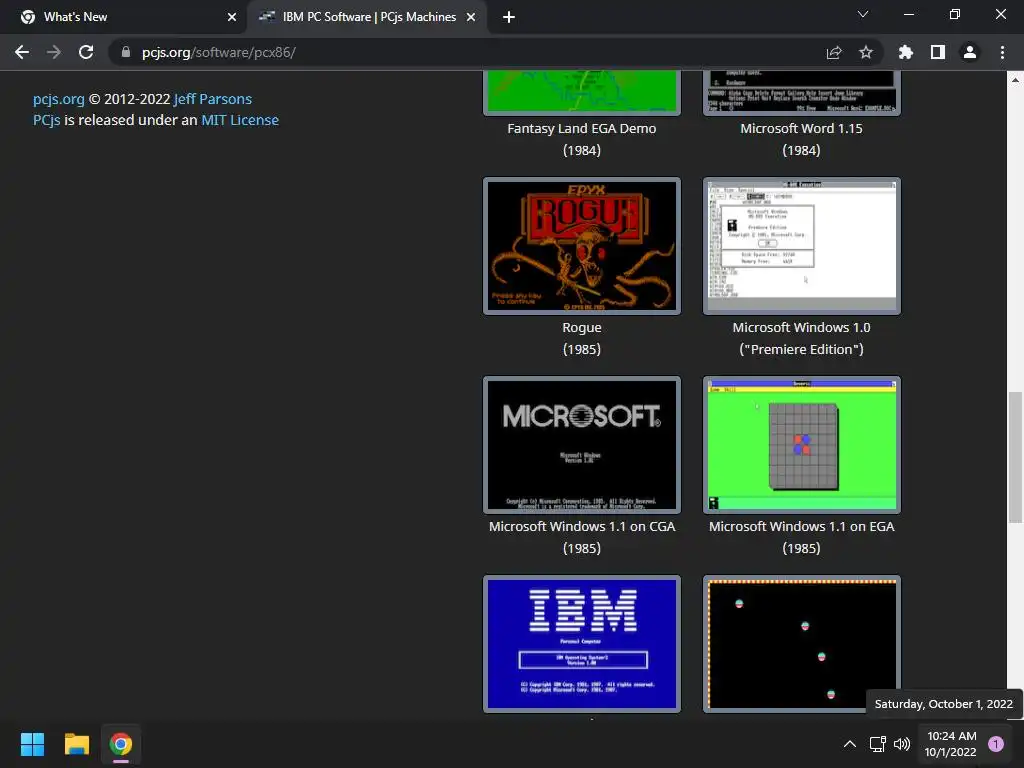Expand the tab search dropdown
This screenshot has width=1024, height=768.
coord(863,14)
